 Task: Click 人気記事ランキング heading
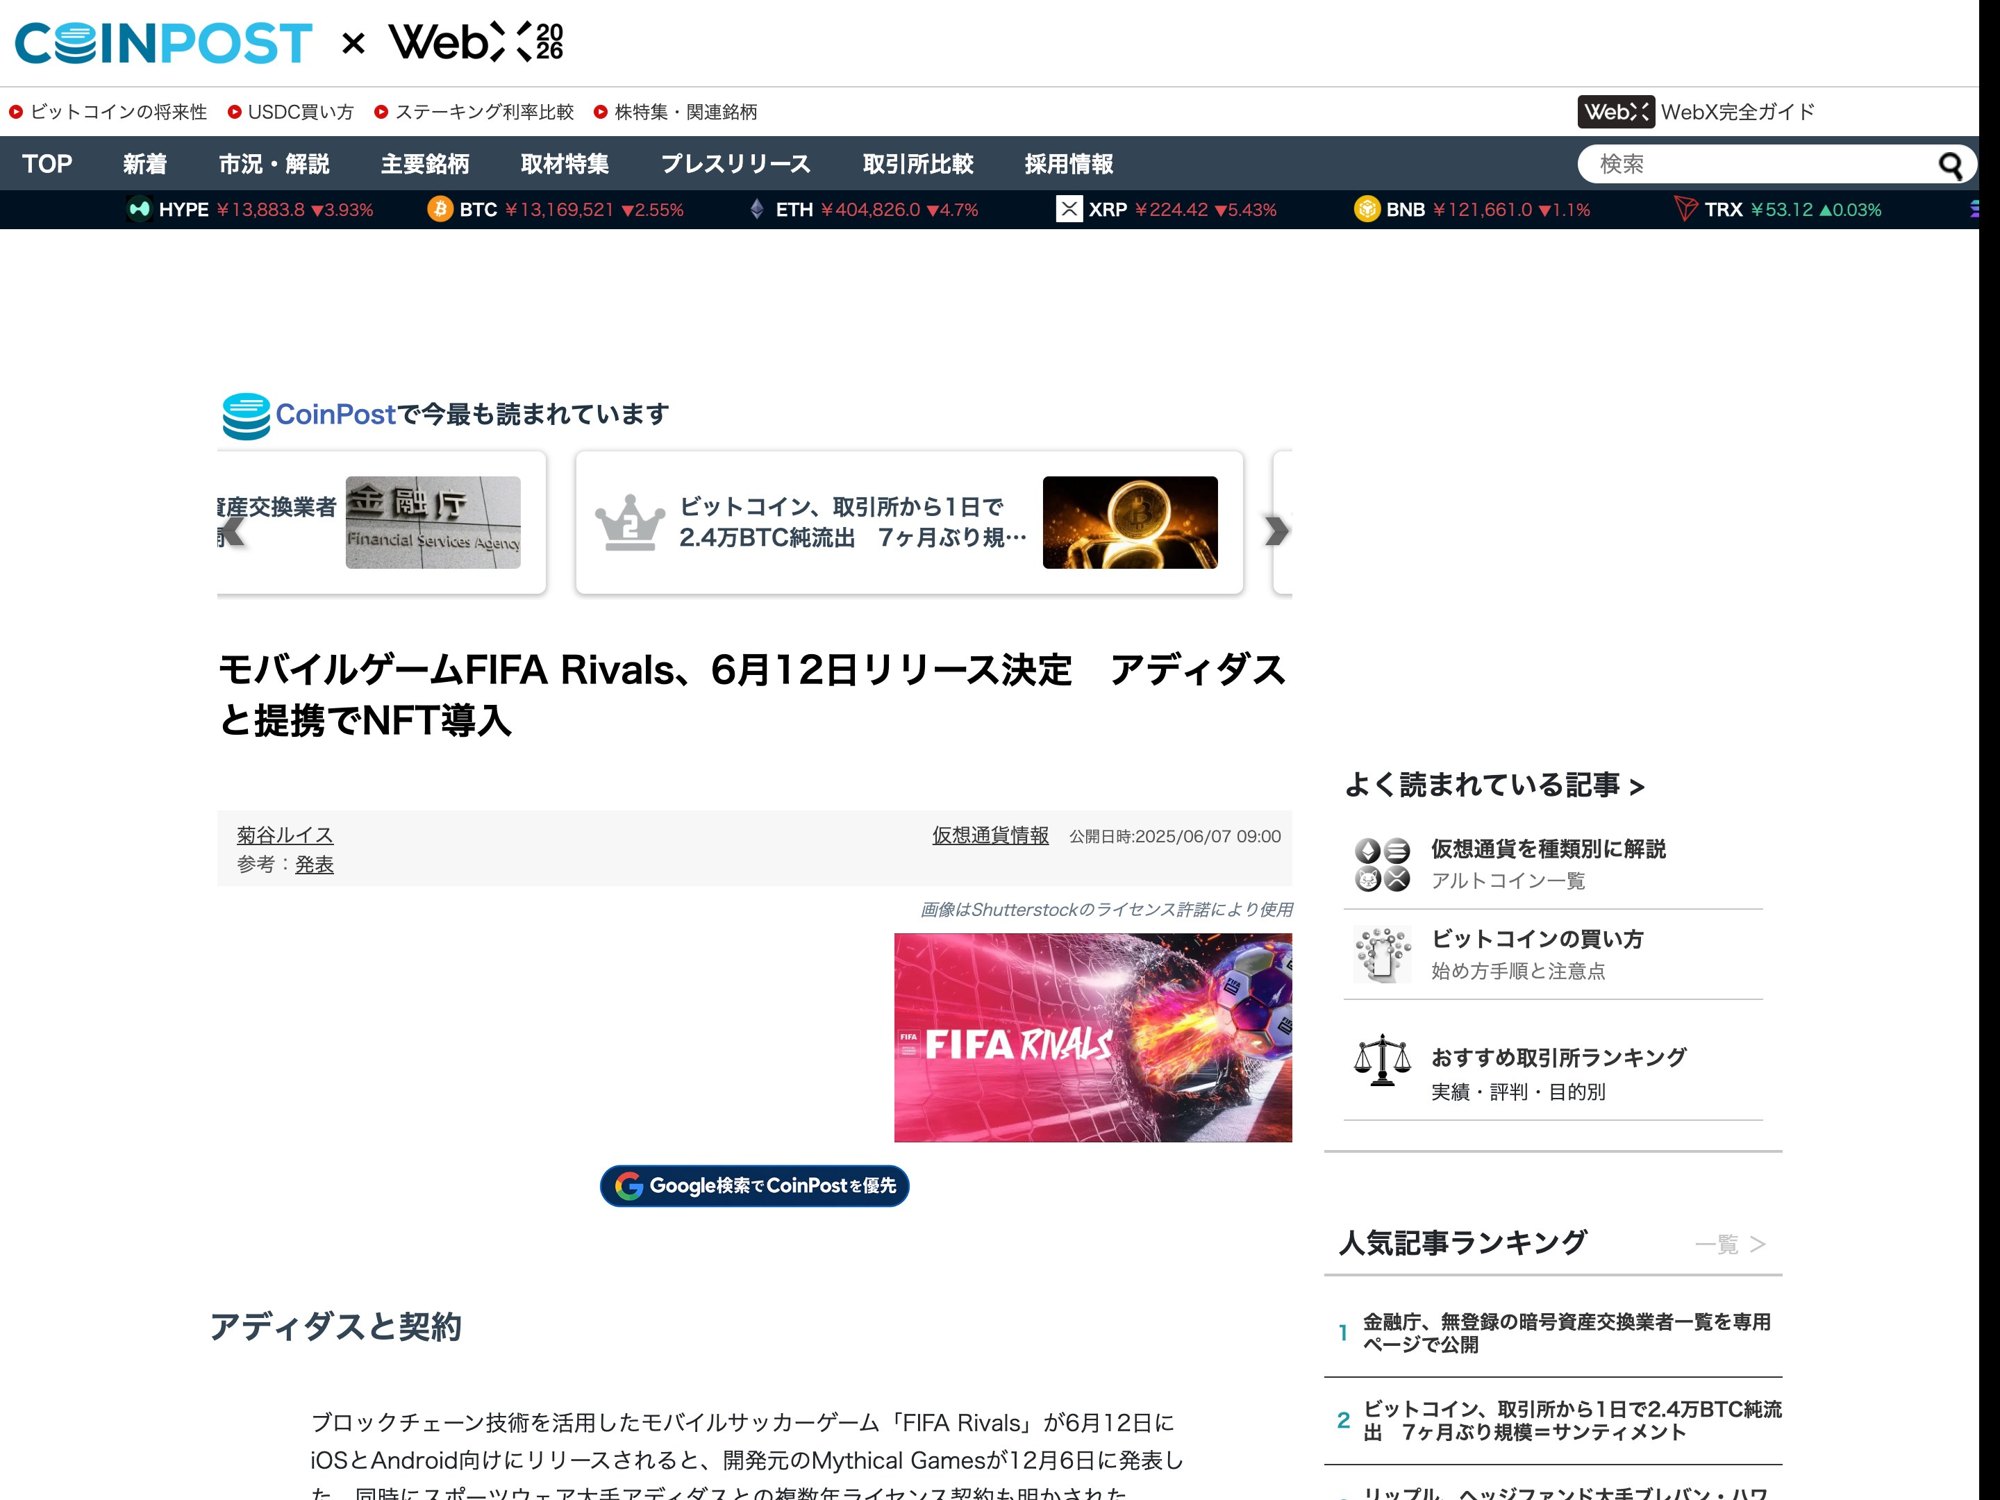coord(1463,1243)
